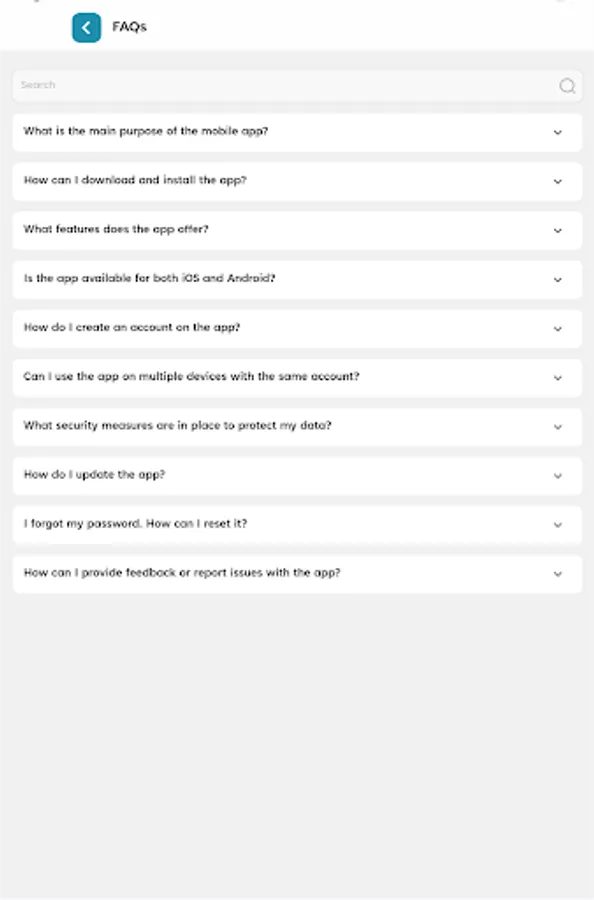Click the download and install FAQ text label
The image size is (594, 900).
(136, 181)
